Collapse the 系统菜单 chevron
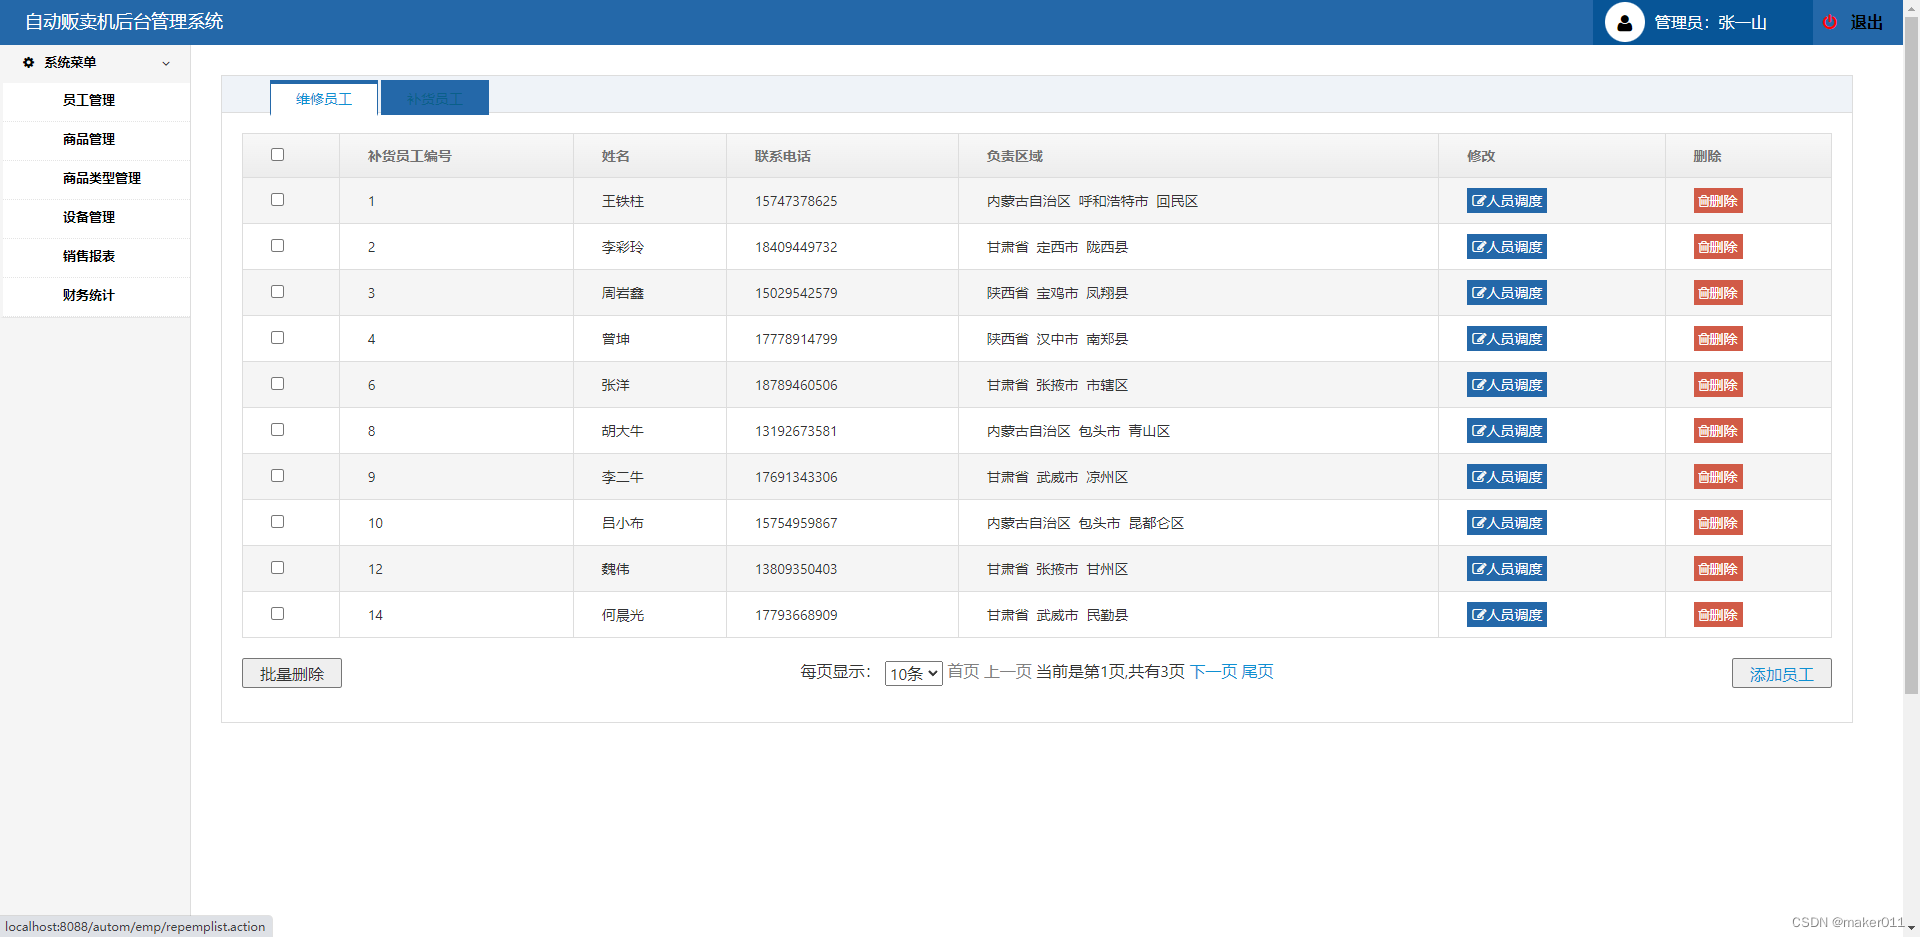1920x937 pixels. tap(166, 63)
